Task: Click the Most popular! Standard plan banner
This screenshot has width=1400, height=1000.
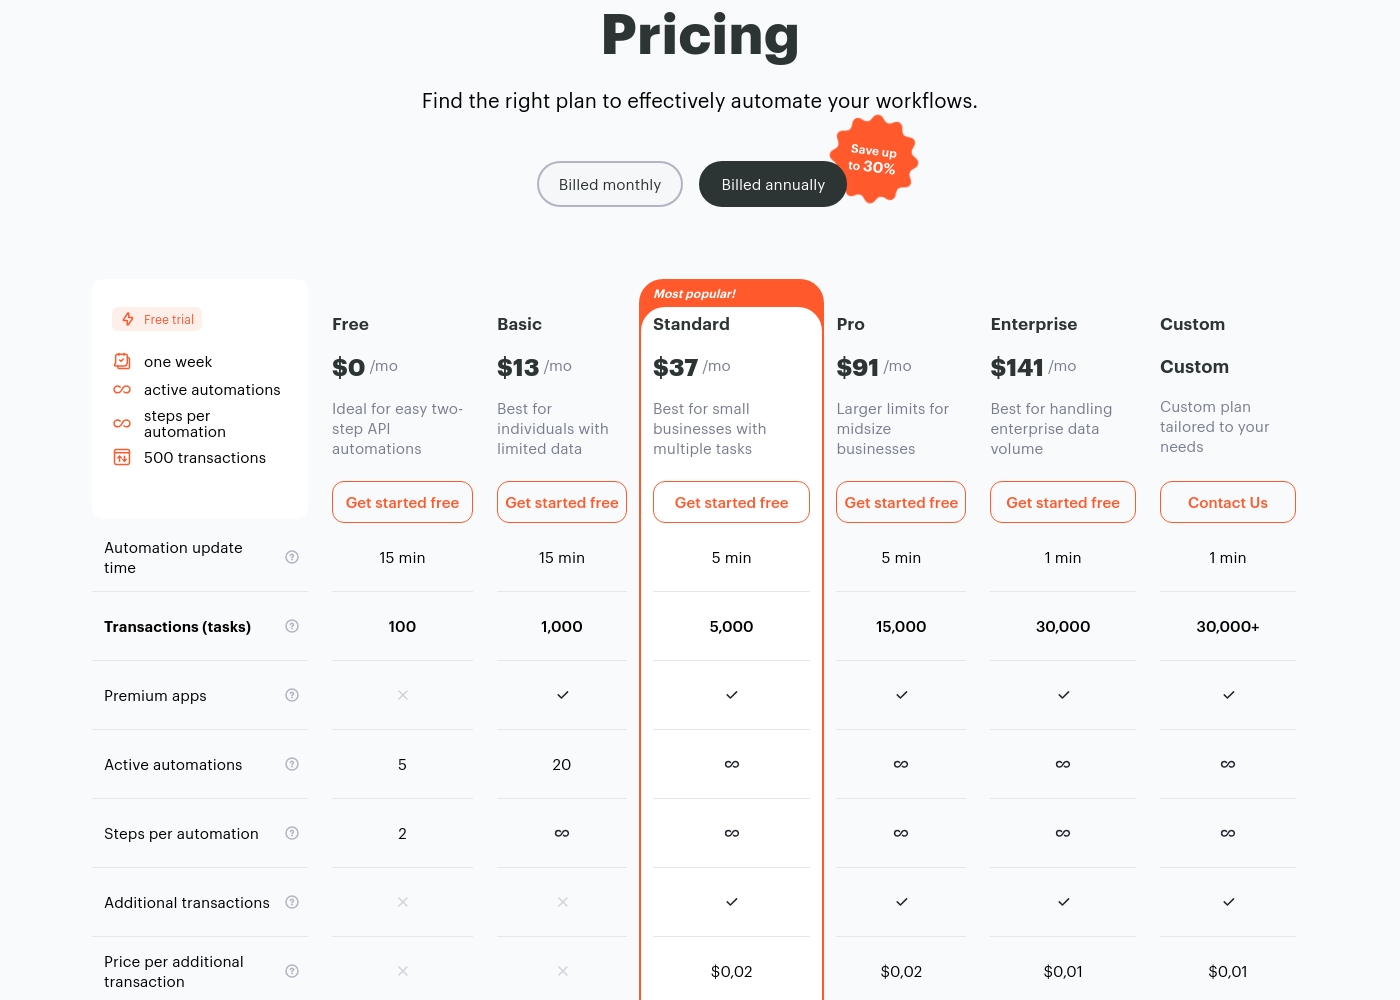Action: point(731,293)
